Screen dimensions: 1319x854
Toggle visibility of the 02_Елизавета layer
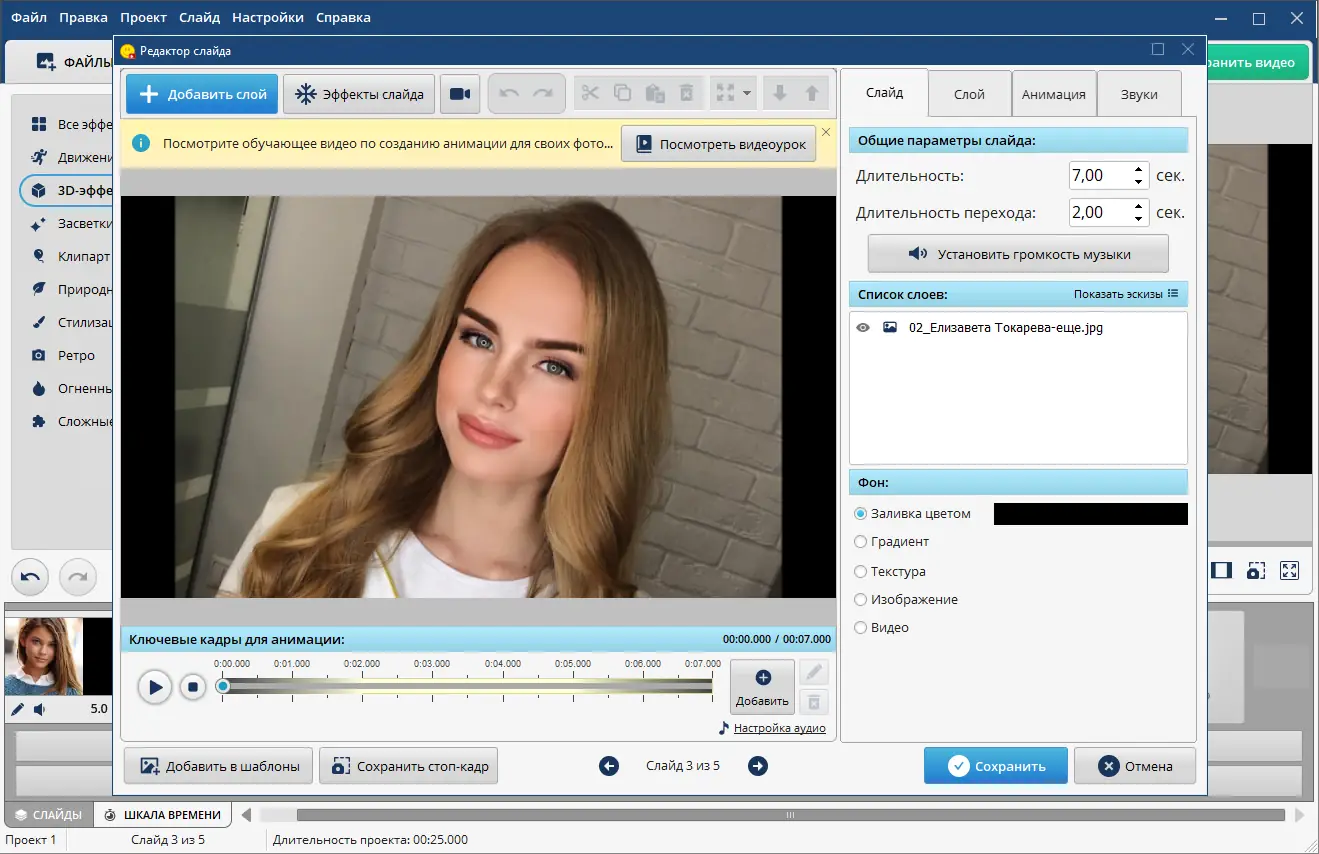coord(863,327)
